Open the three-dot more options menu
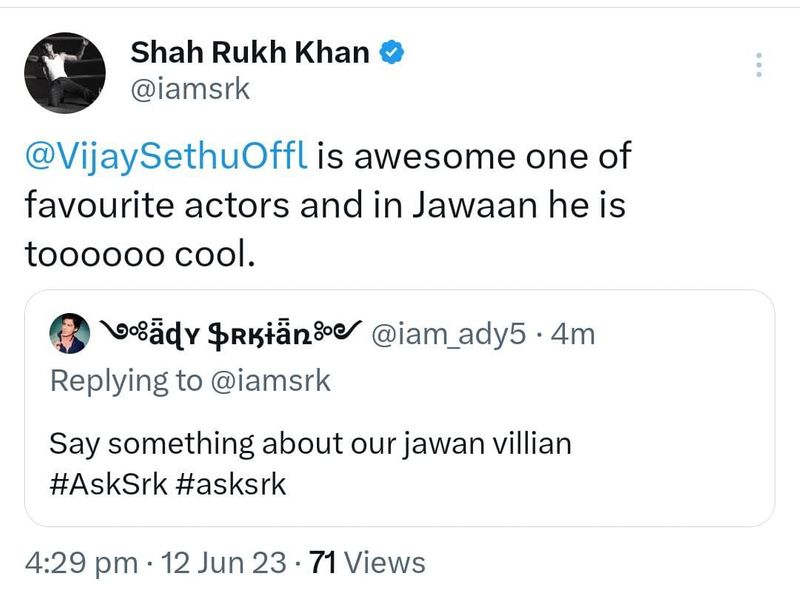 (759, 65)
